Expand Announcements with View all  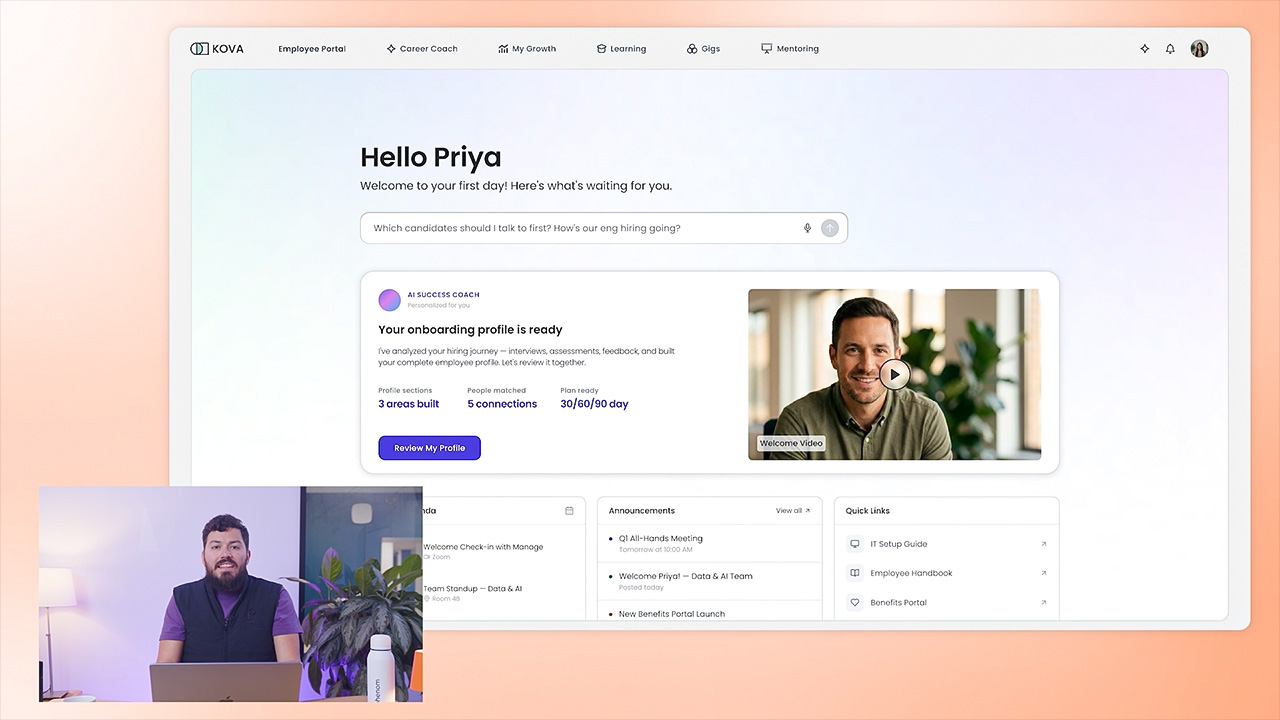[x=791, y=510]
